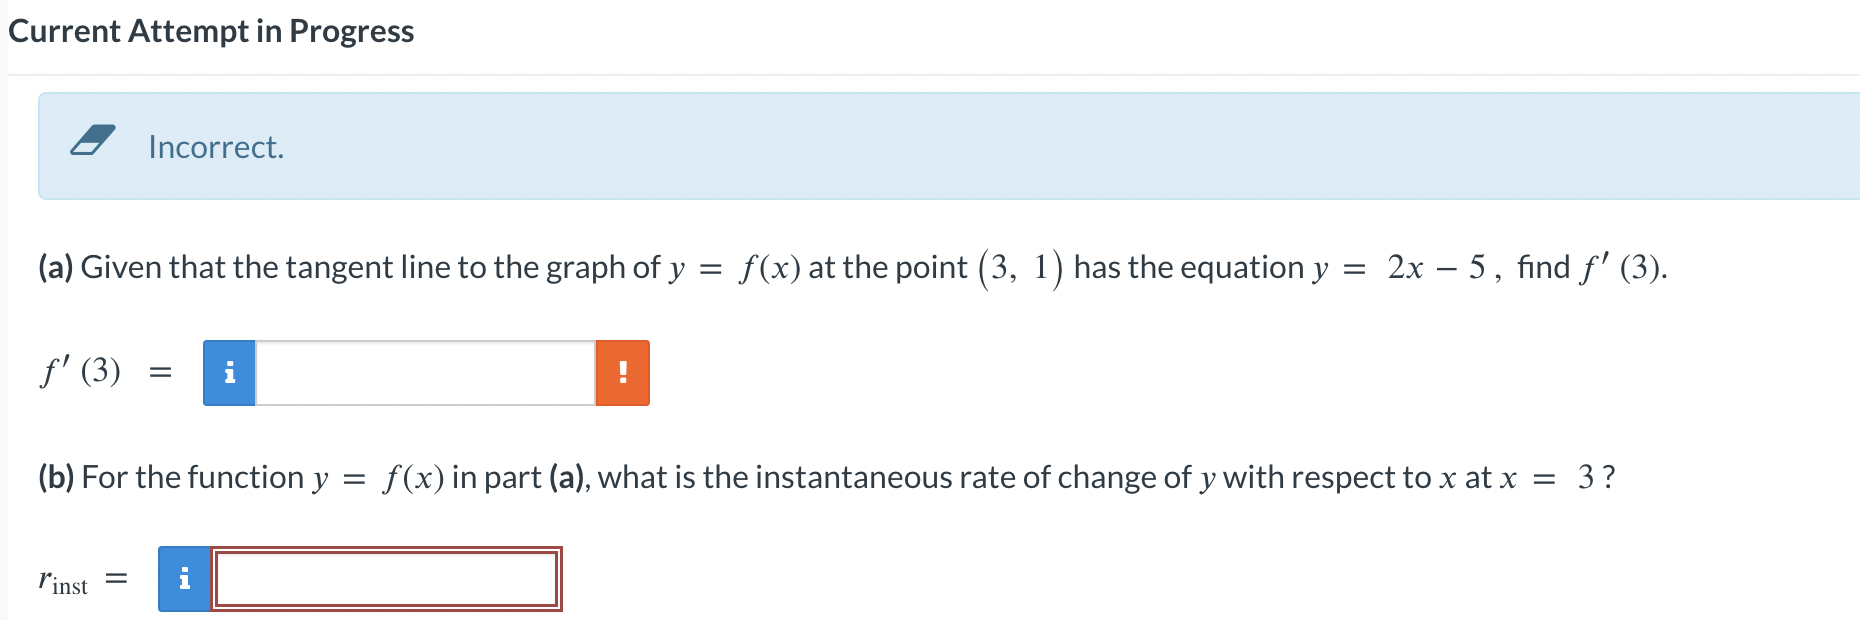
Task: Click the r_inst equation label
Action: pos(65,578)
